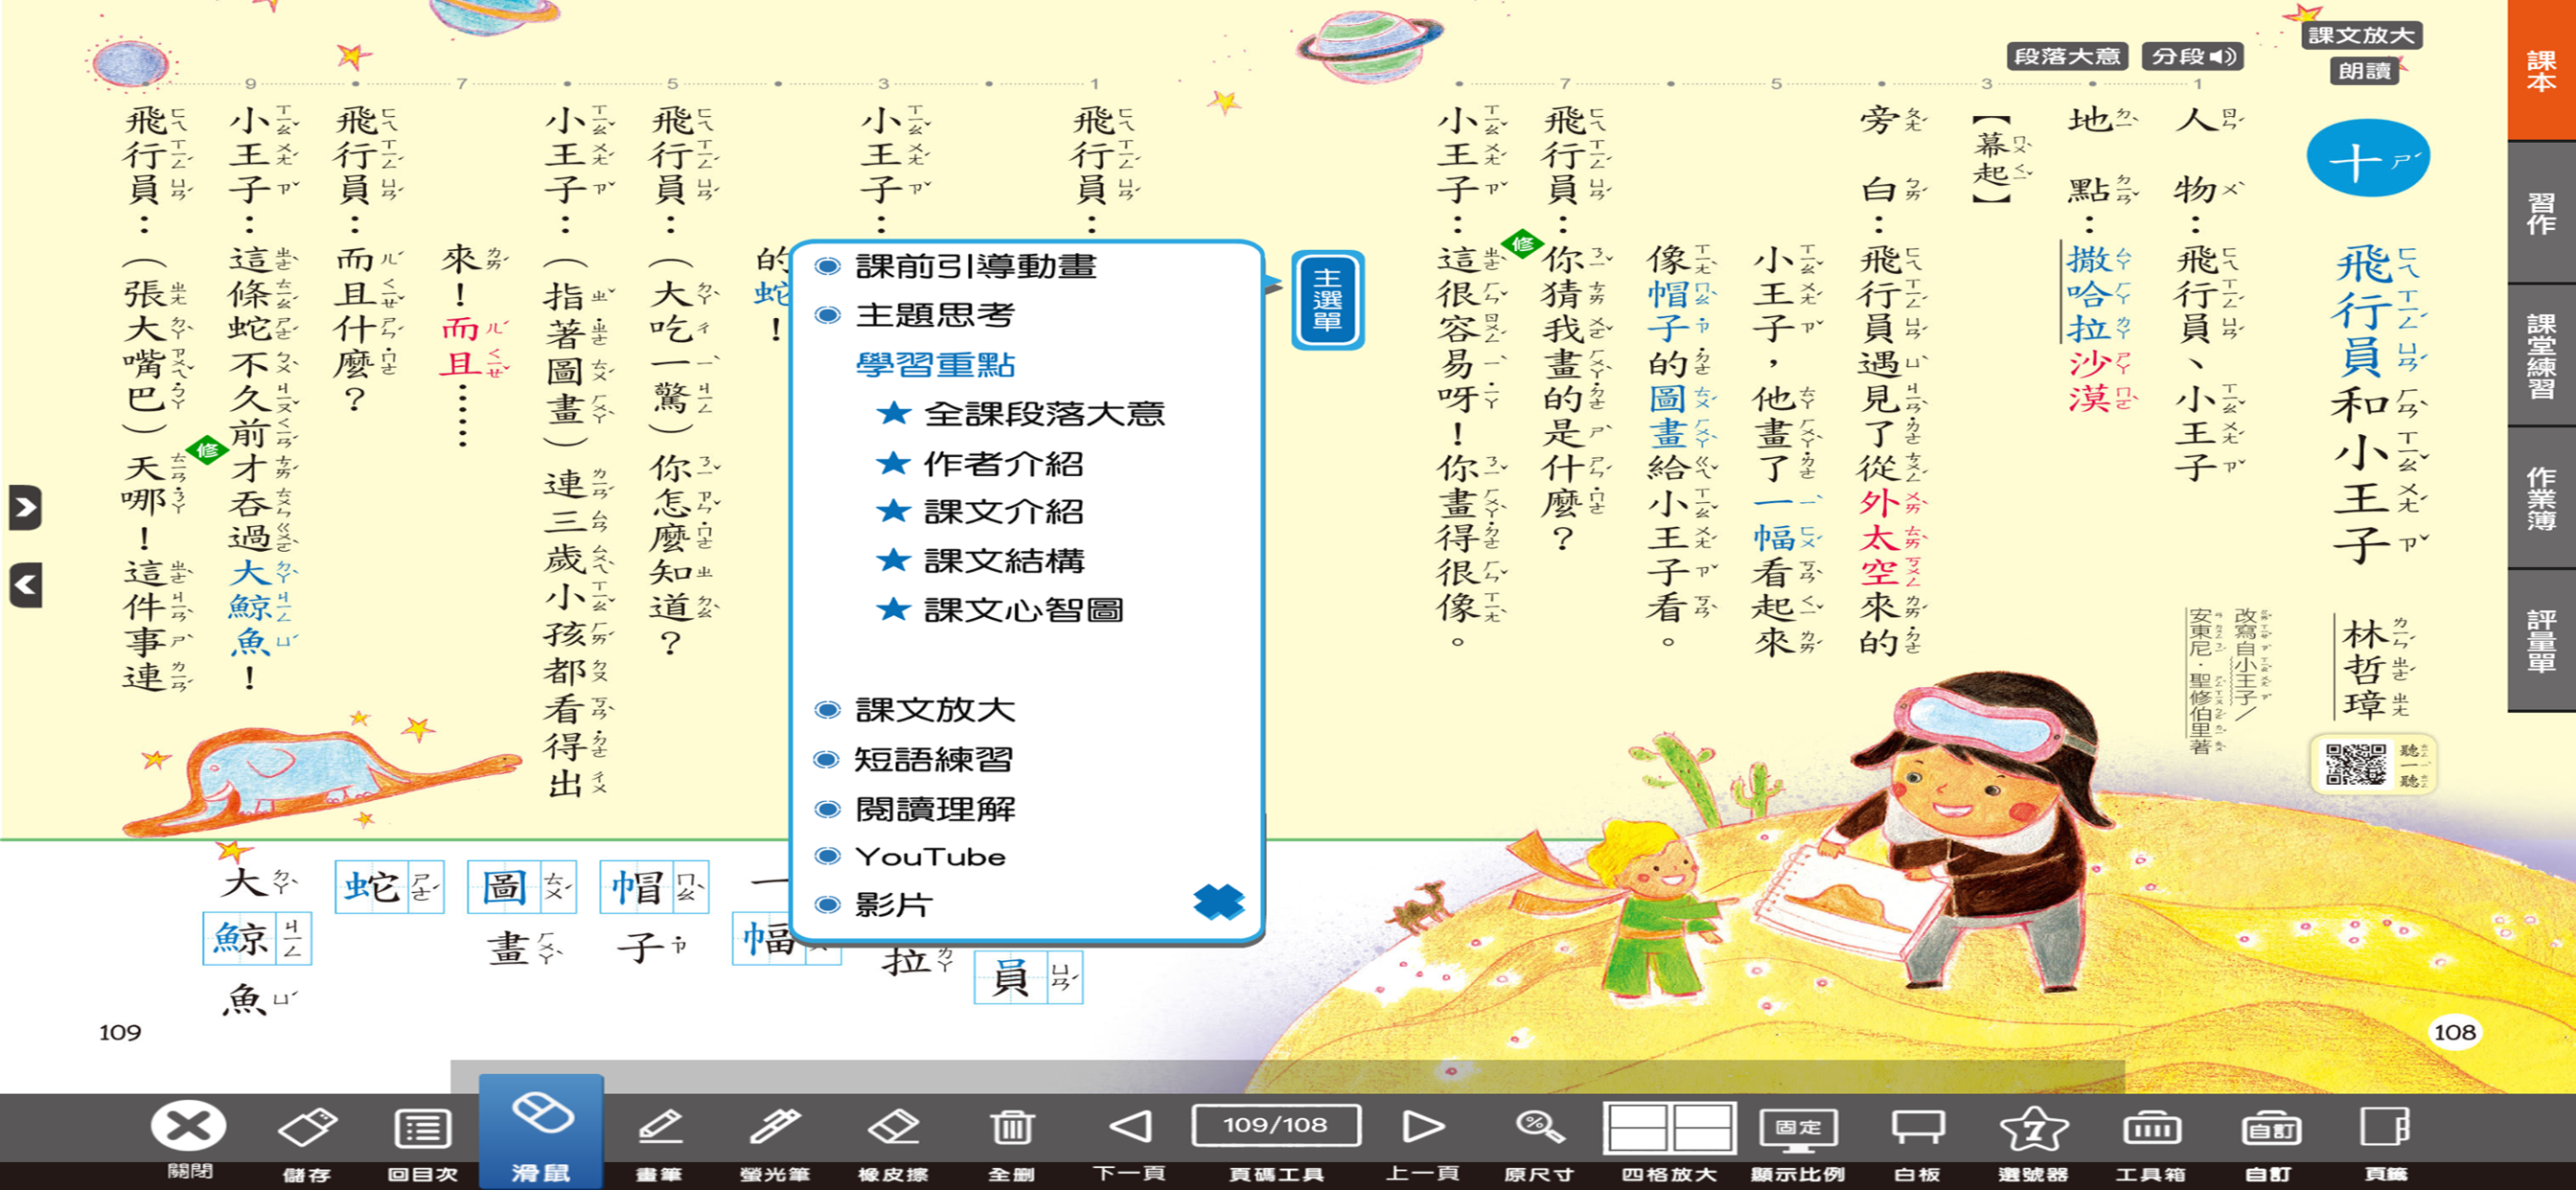Select 影片 in the menu
2576x1190 pixels.
point(894,905)
